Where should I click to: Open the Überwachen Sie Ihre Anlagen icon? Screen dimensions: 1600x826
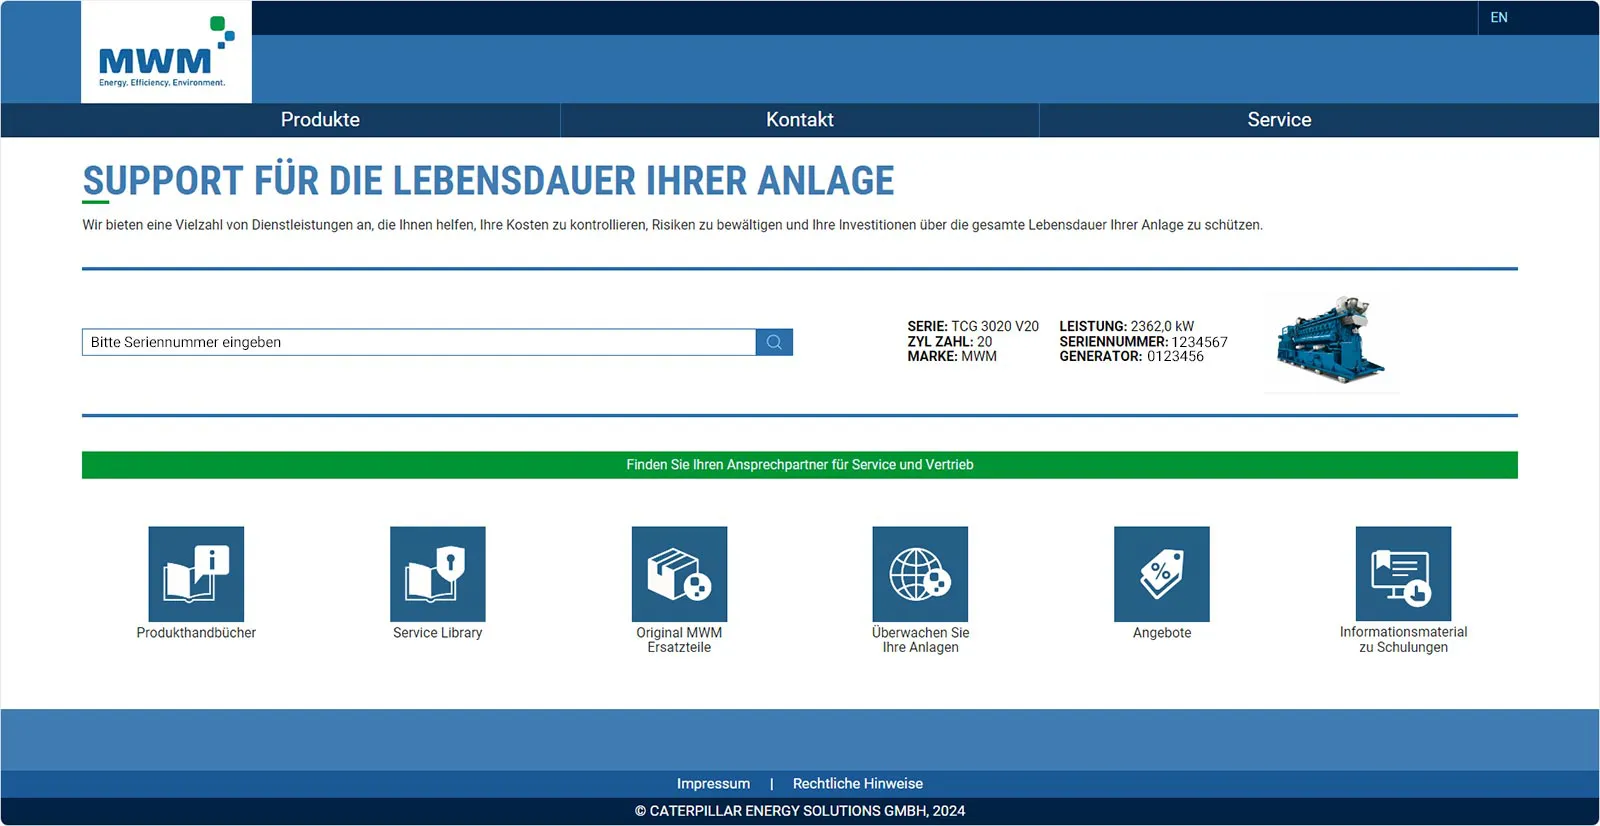coord(920,574)
